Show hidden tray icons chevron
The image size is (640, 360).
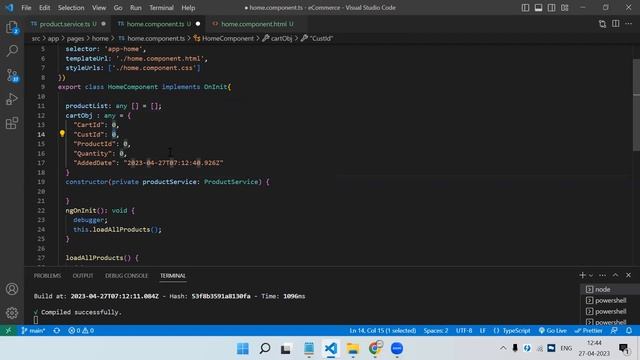pyautogui.click(x=503, y=348)
